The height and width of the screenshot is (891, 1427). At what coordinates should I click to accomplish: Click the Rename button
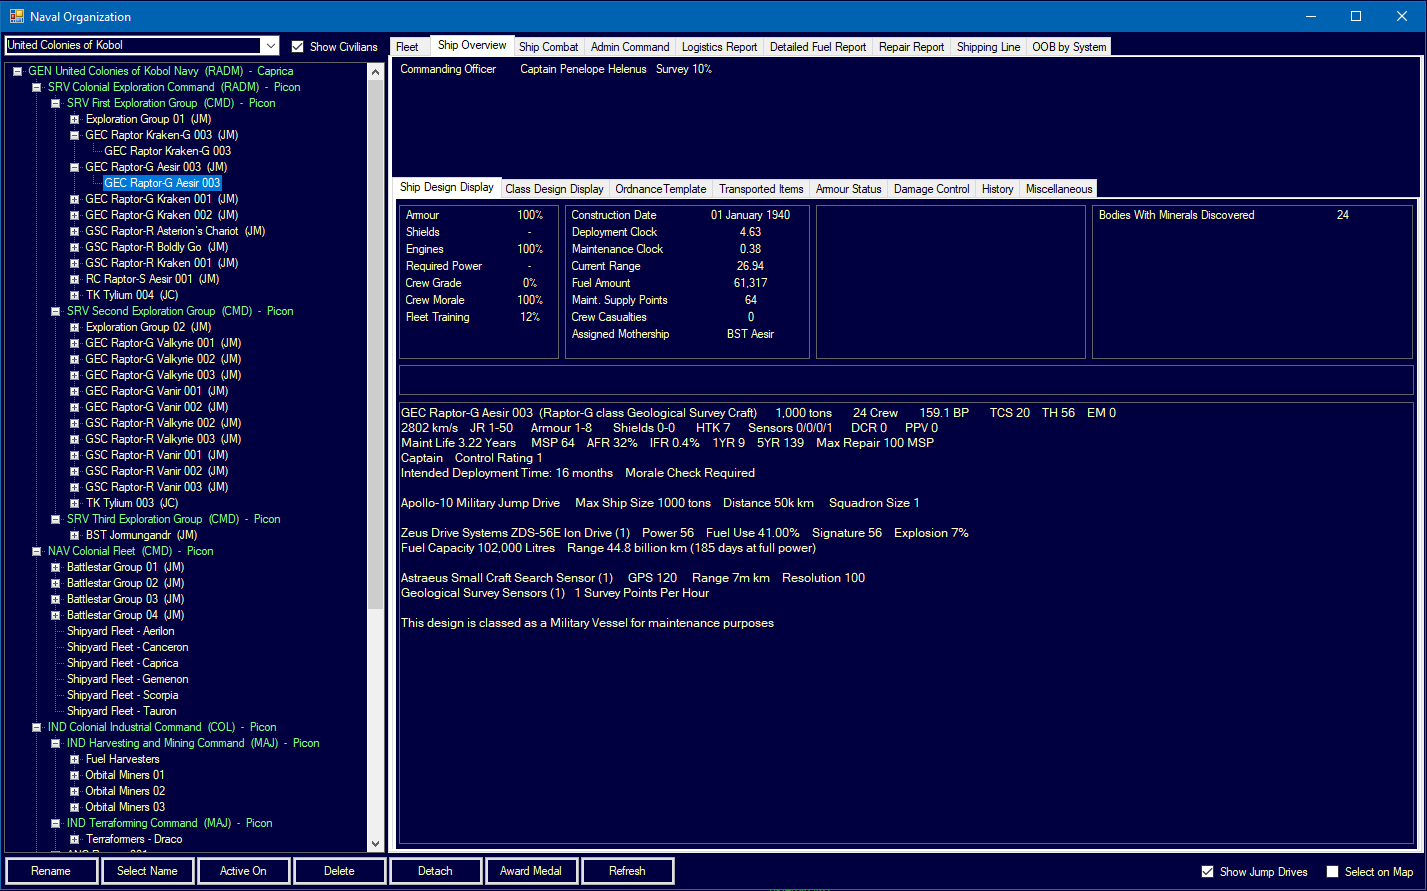(x=51, y=871)
